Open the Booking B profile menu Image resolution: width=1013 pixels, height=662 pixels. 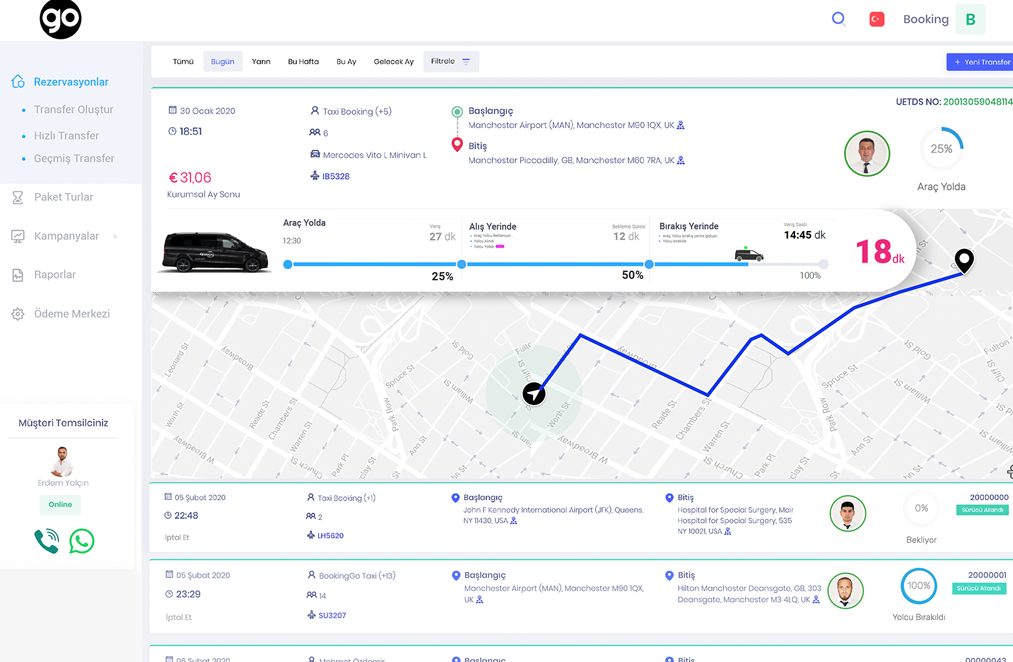[969, 19]
